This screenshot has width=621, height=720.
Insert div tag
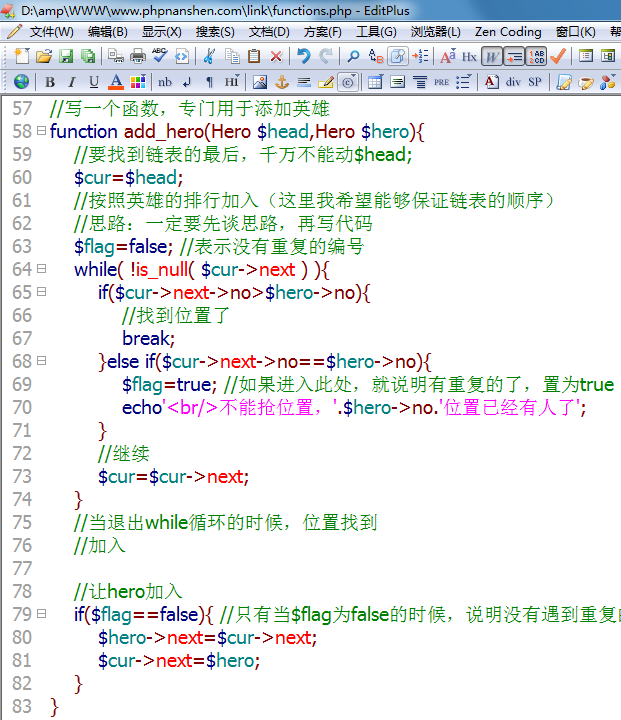coord(513,82)
